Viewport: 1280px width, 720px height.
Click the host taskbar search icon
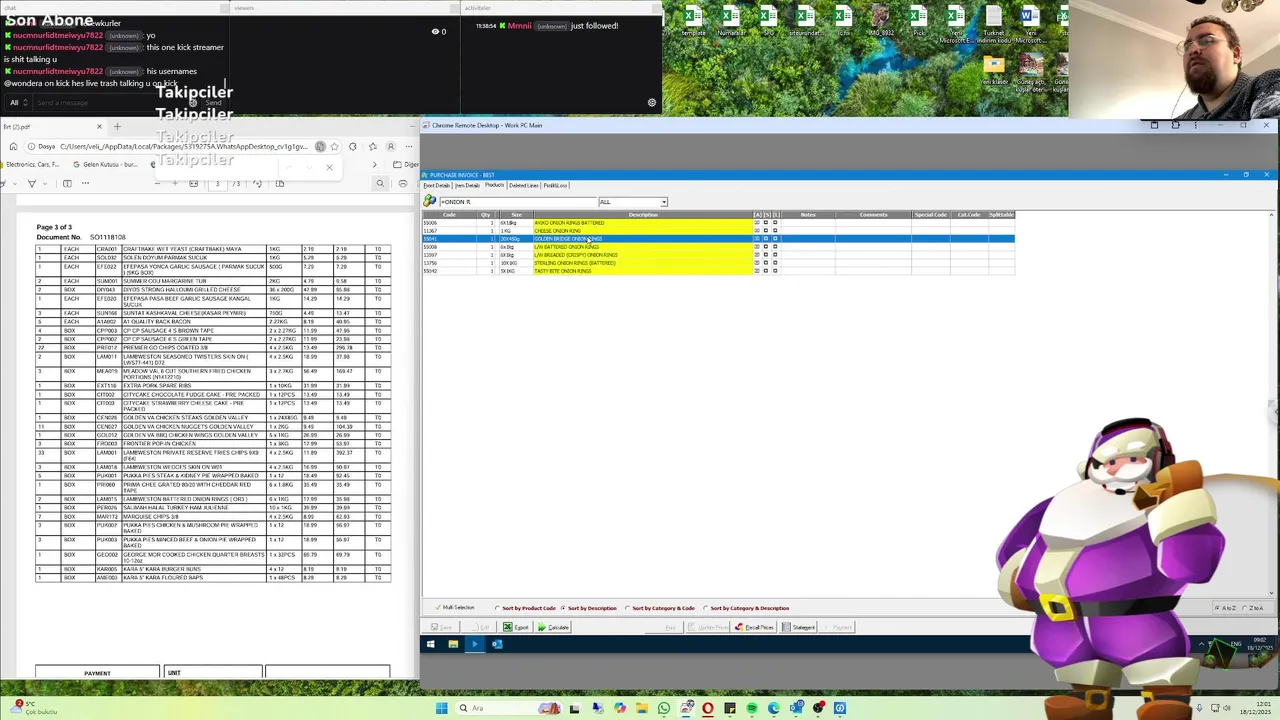463,708
